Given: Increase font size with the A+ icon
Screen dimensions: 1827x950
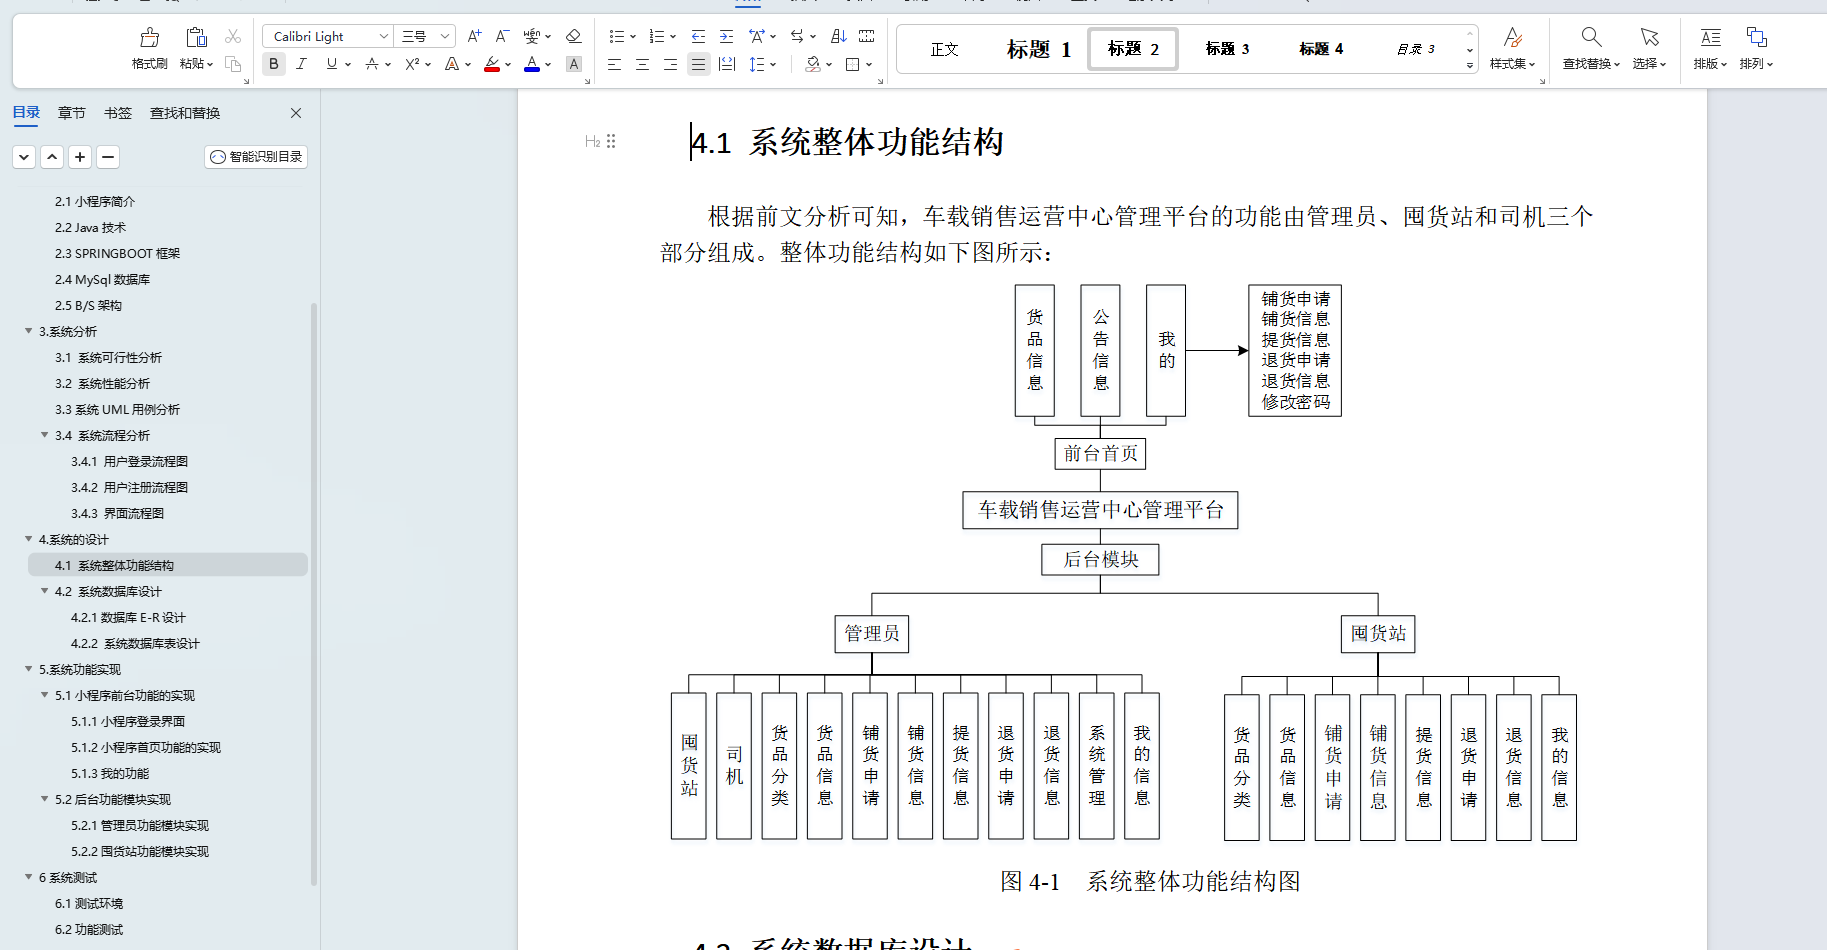Looking at the screenshot, I should point(474,36).
